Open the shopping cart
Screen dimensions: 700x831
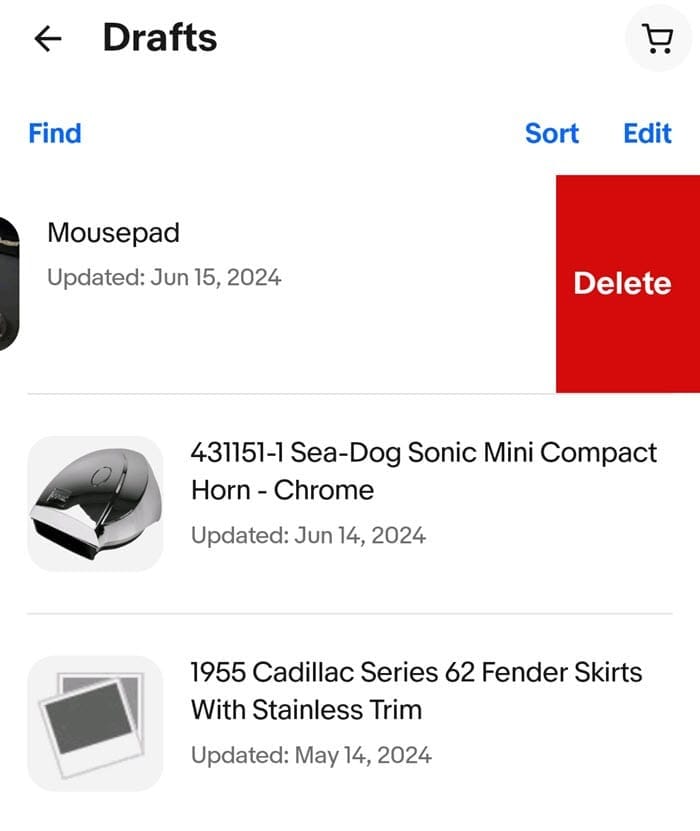point(656,39)
